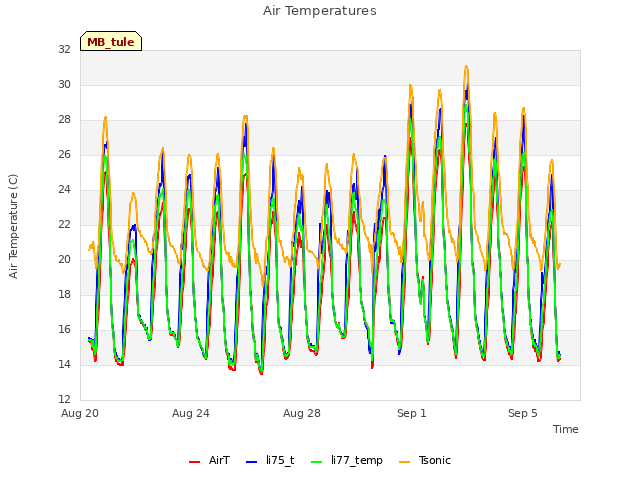The width and height of the screenshot is (640, 480).
Task: Click the red AirT legend color marker
Action: pos(194,462)
